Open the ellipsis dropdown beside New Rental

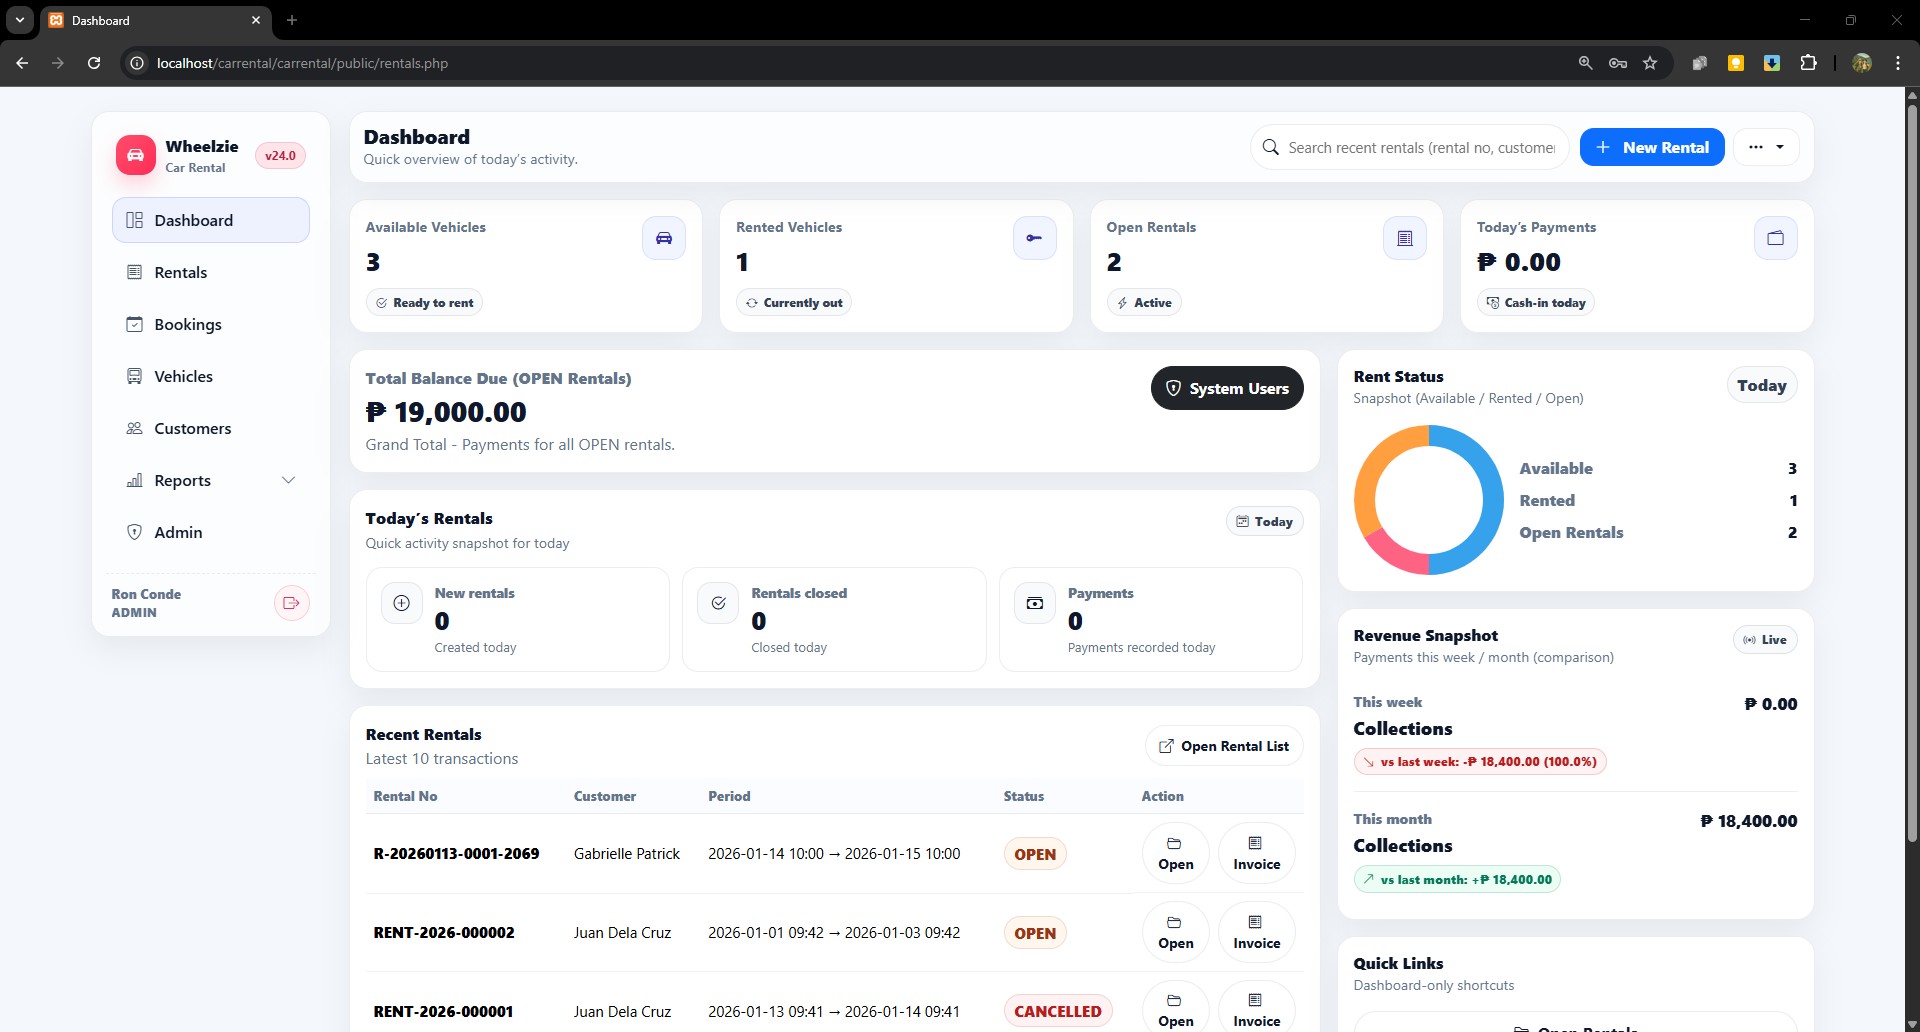tap(1766, 147)
